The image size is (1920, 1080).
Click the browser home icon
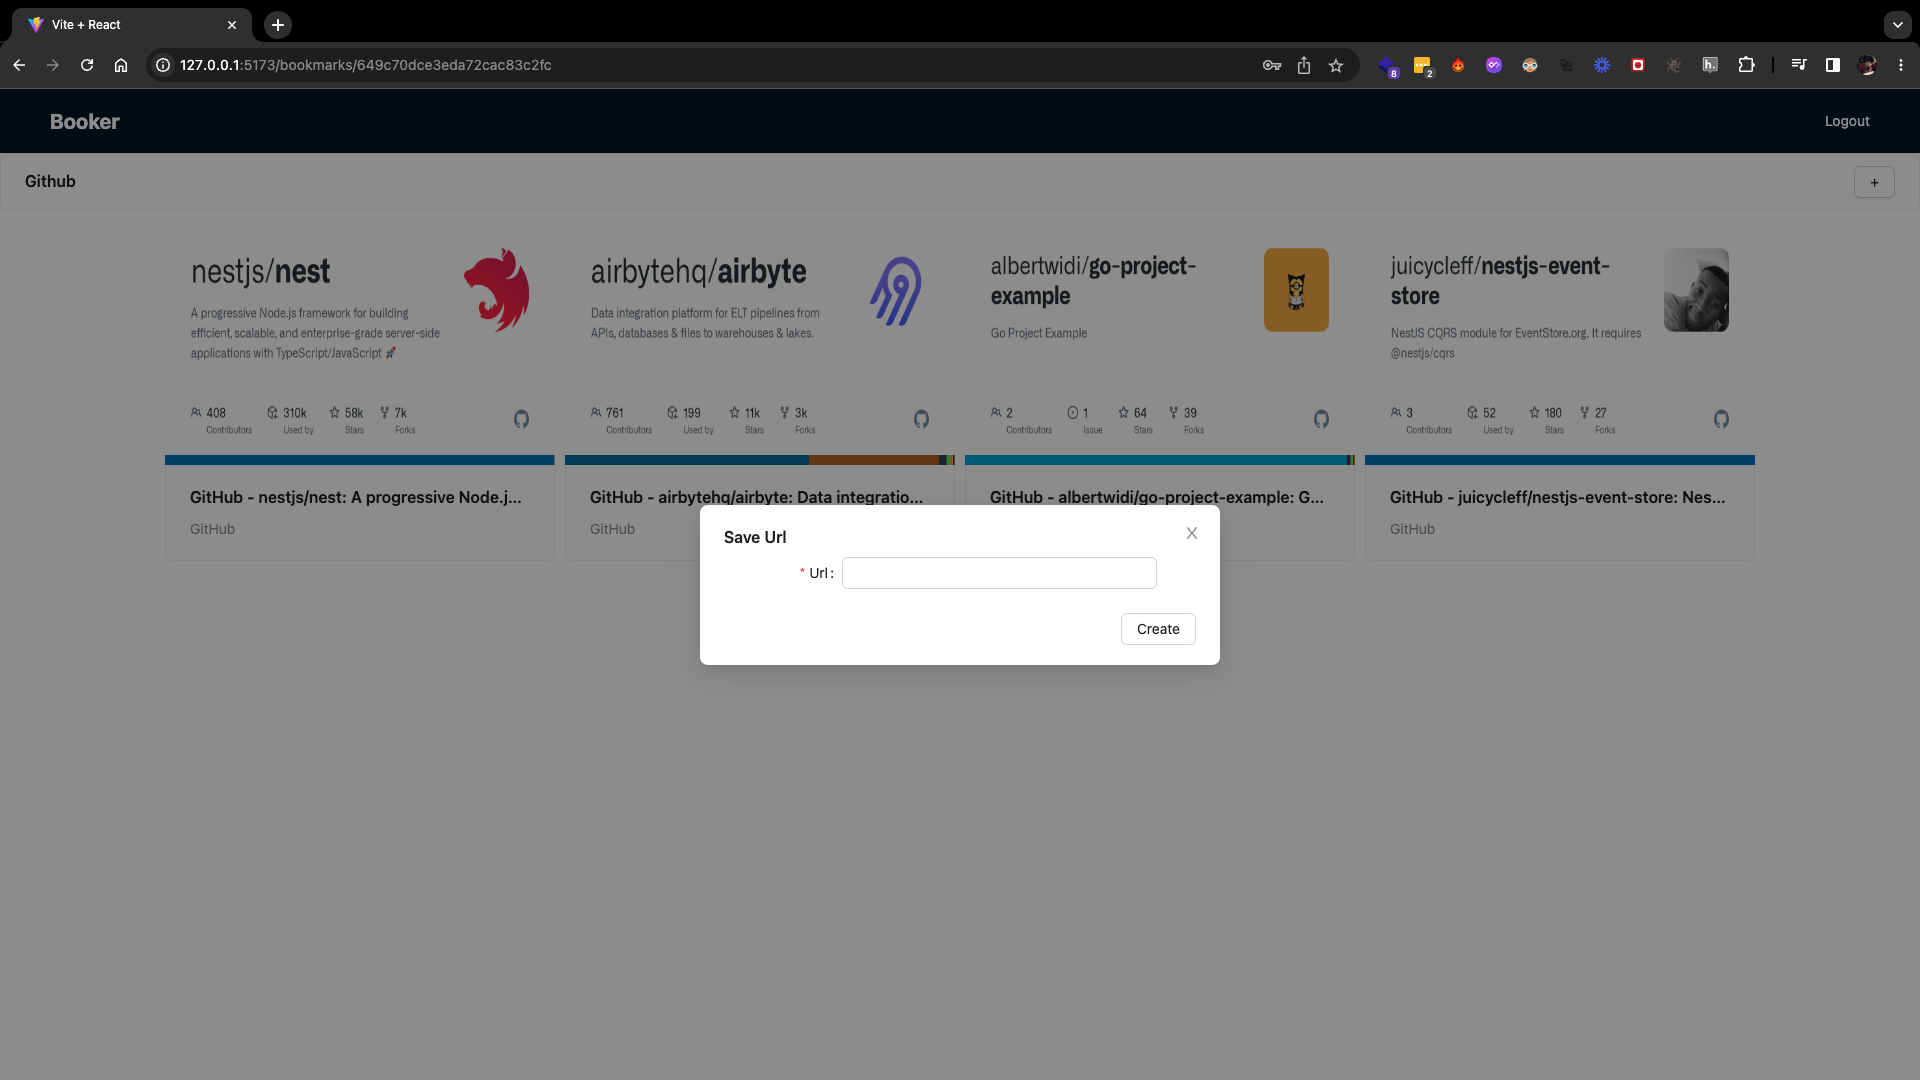click(x=121, y=65)
